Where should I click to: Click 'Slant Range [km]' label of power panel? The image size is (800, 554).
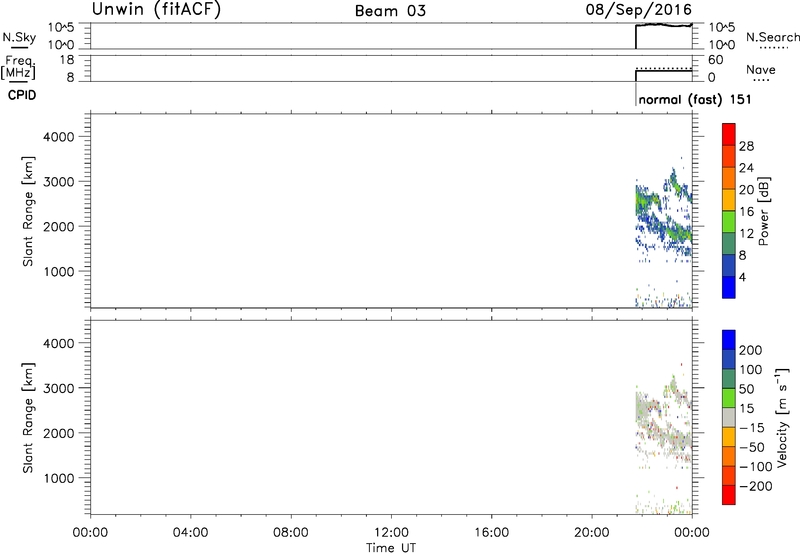tap(28, 211)
